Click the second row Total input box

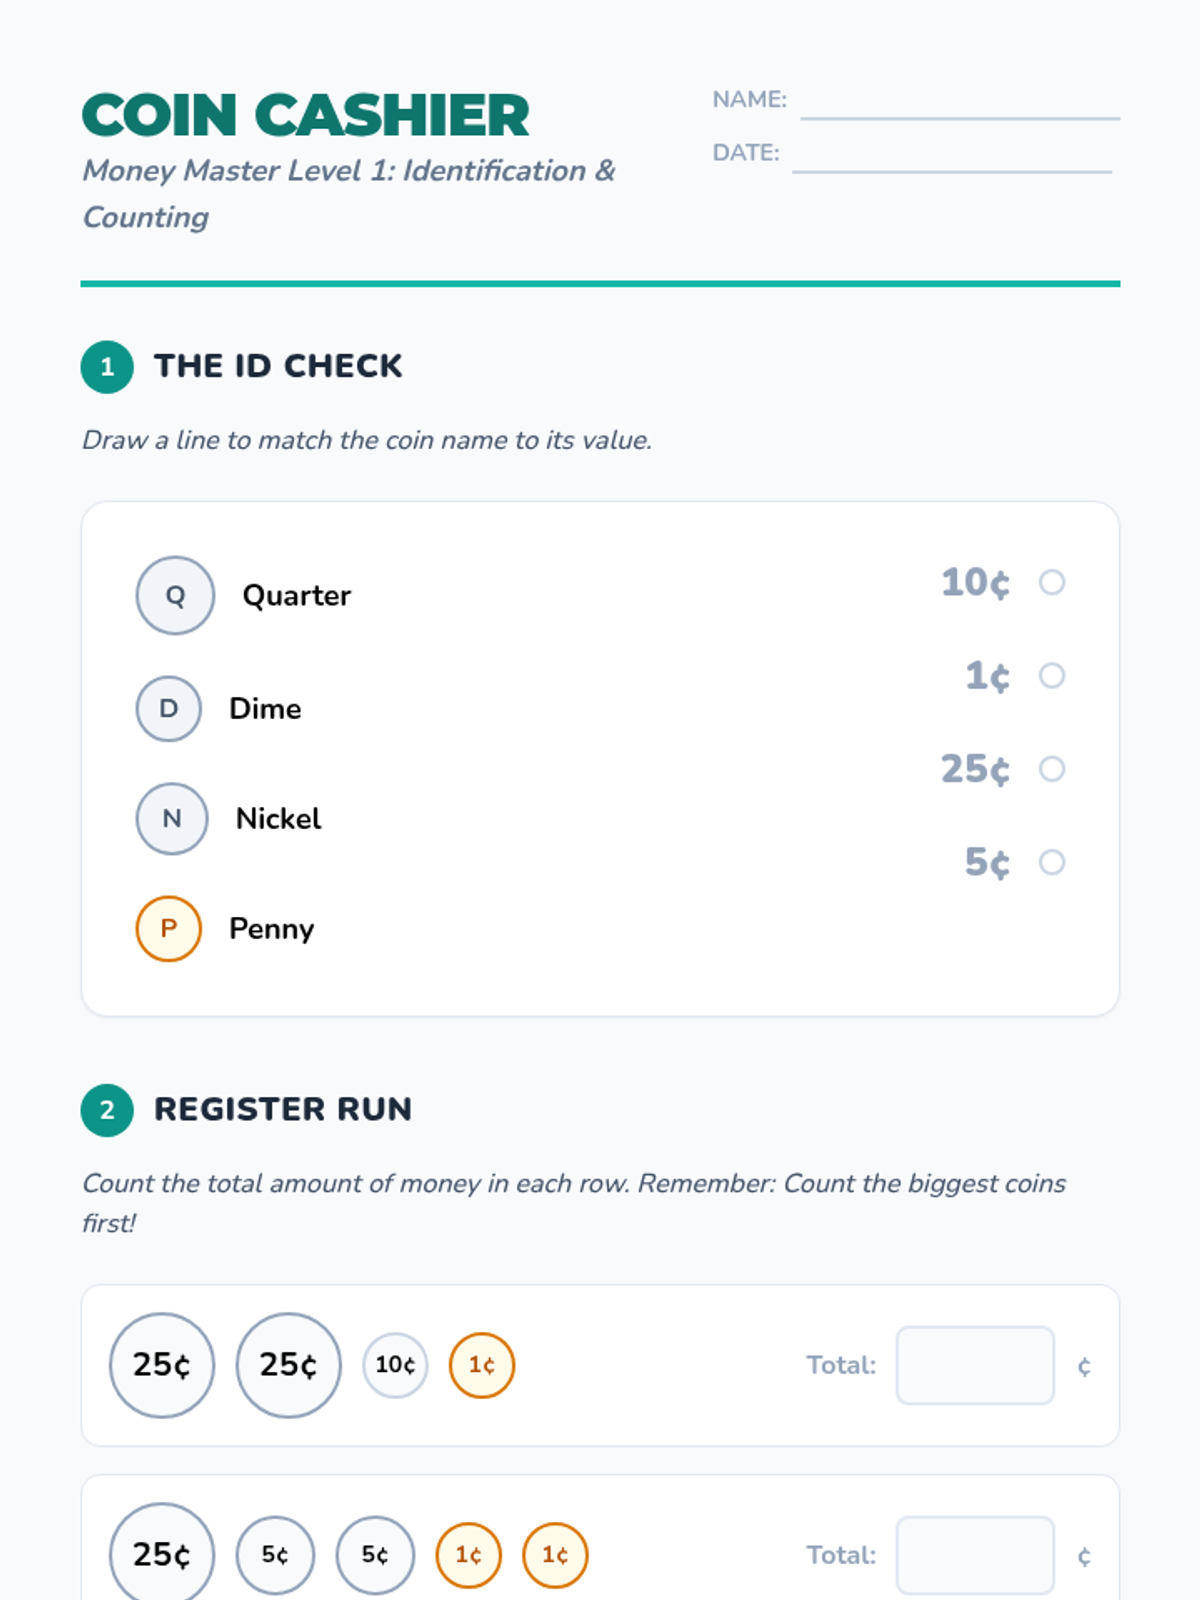[x=975, y=1555]
